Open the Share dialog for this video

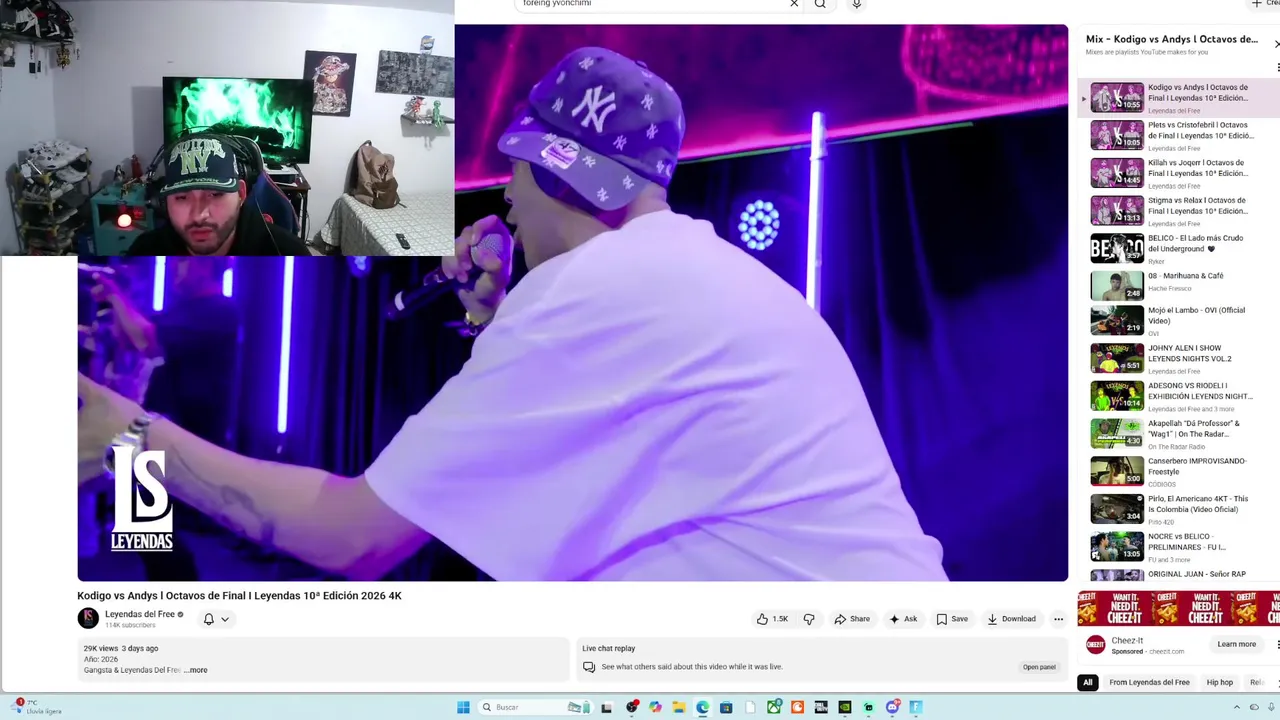pos(852,619)
